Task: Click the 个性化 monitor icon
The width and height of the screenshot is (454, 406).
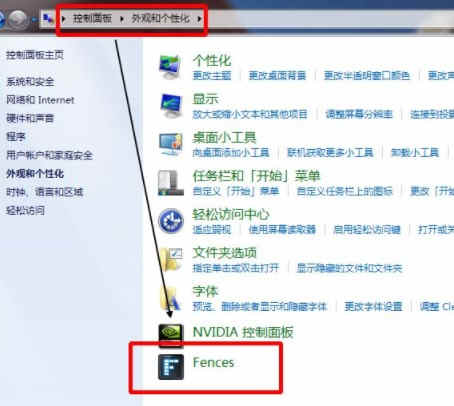Action: [170, 67]
